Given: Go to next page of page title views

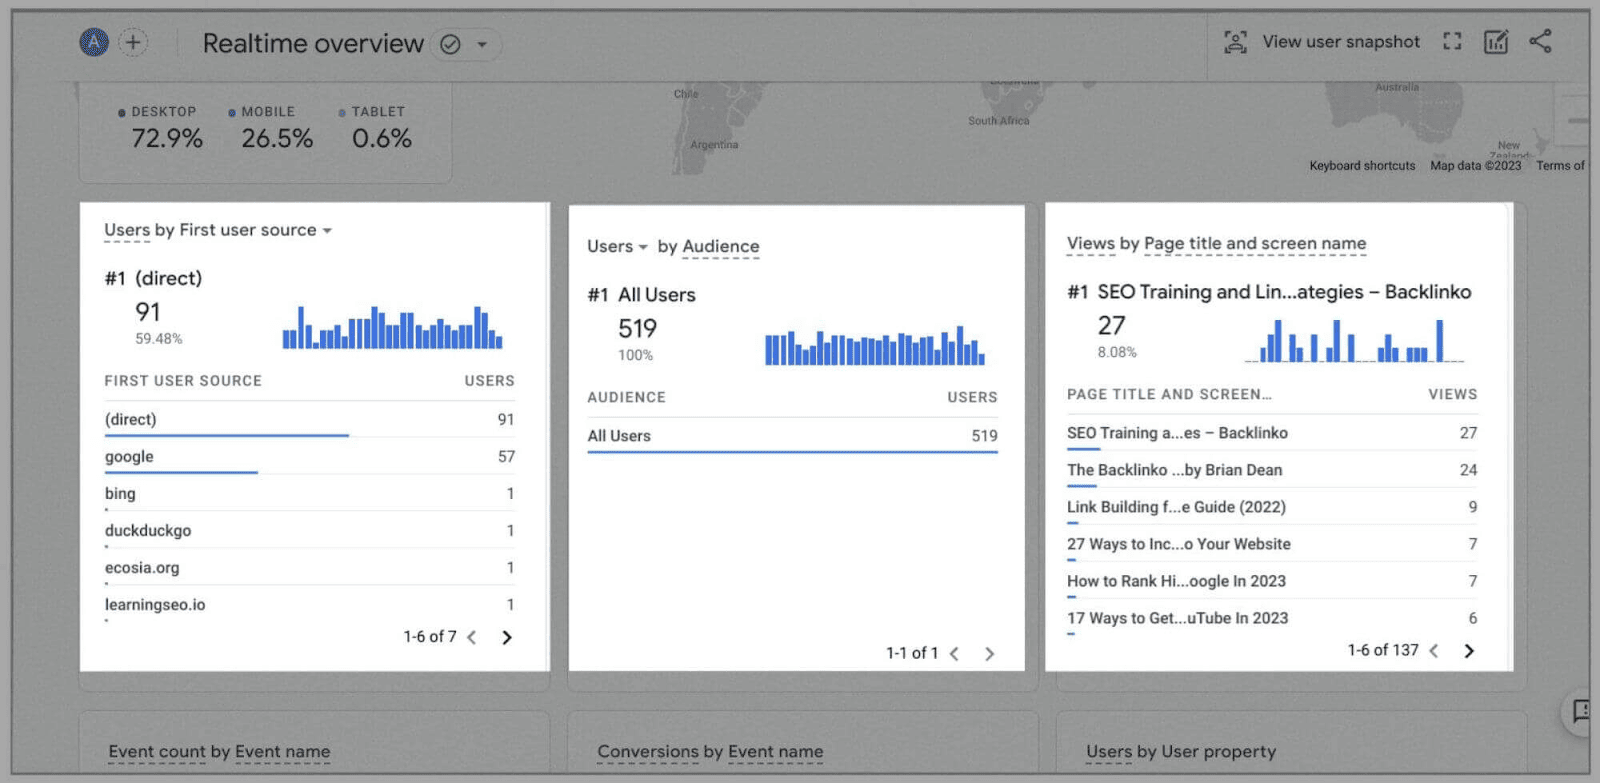Looking at the screenshot, I should tap(1469, 651).
